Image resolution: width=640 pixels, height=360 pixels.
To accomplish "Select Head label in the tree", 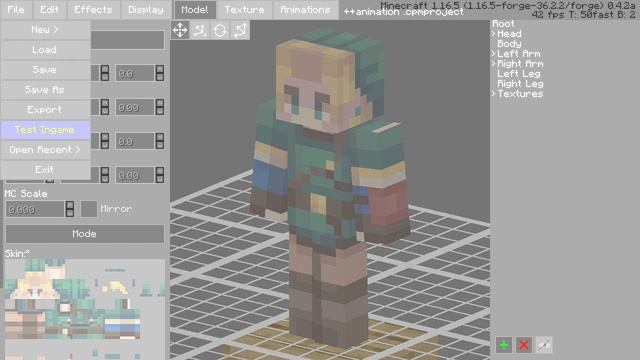I will [x=509, y=33].
